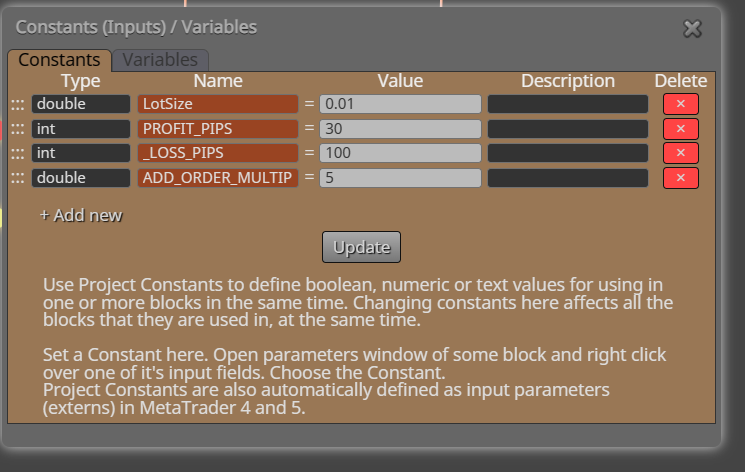745x472 pixels.
Task: Click the Delete column header
Action: coord(680,81)
